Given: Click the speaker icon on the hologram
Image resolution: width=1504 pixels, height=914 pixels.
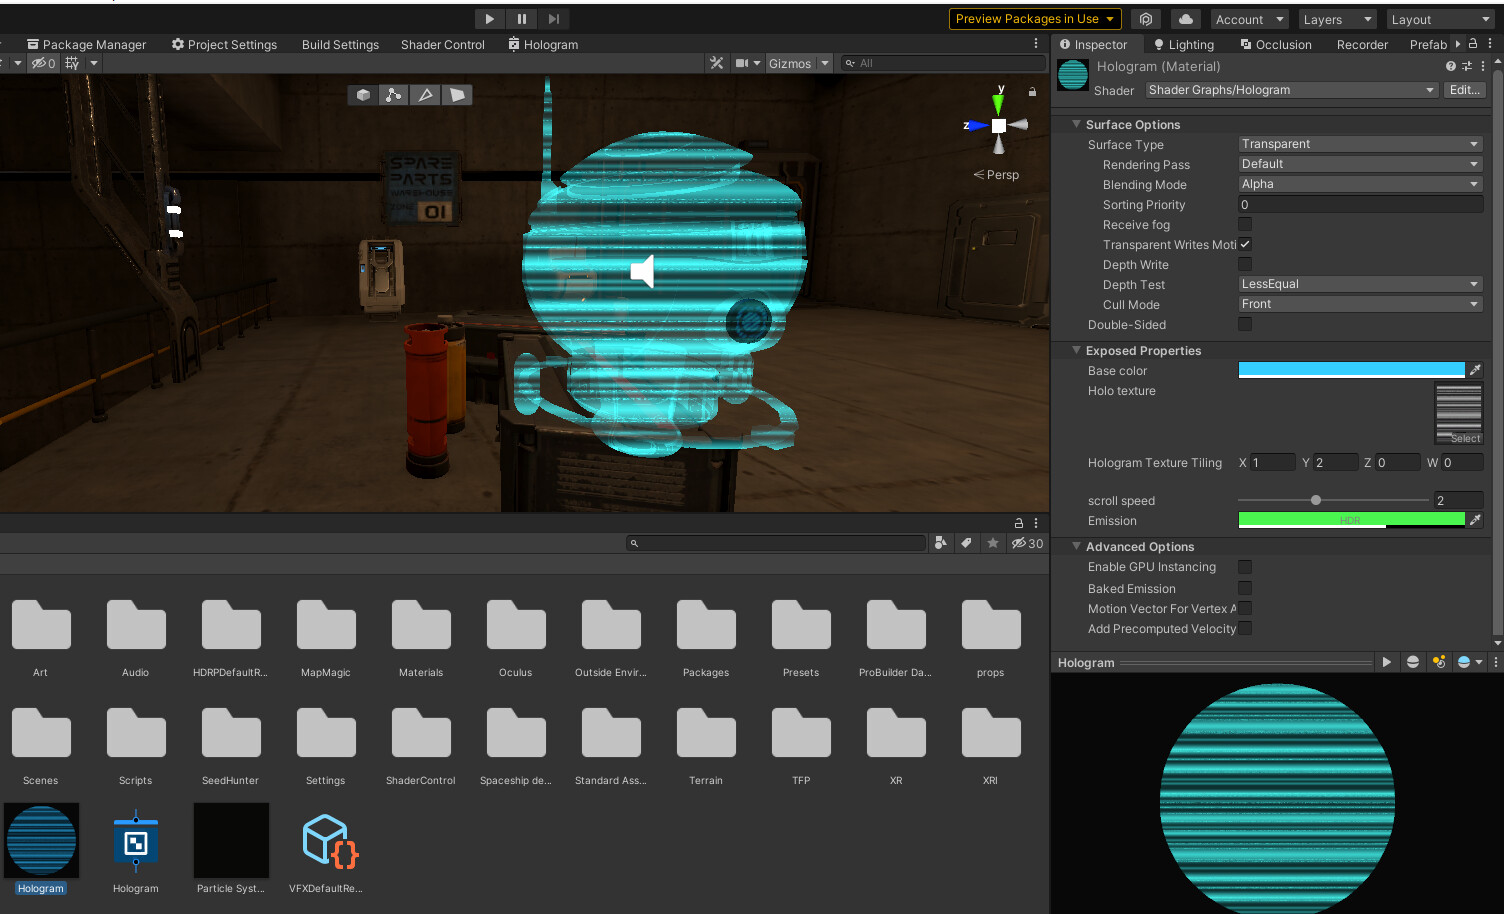Looking at the screenshot, I should 641,270.
